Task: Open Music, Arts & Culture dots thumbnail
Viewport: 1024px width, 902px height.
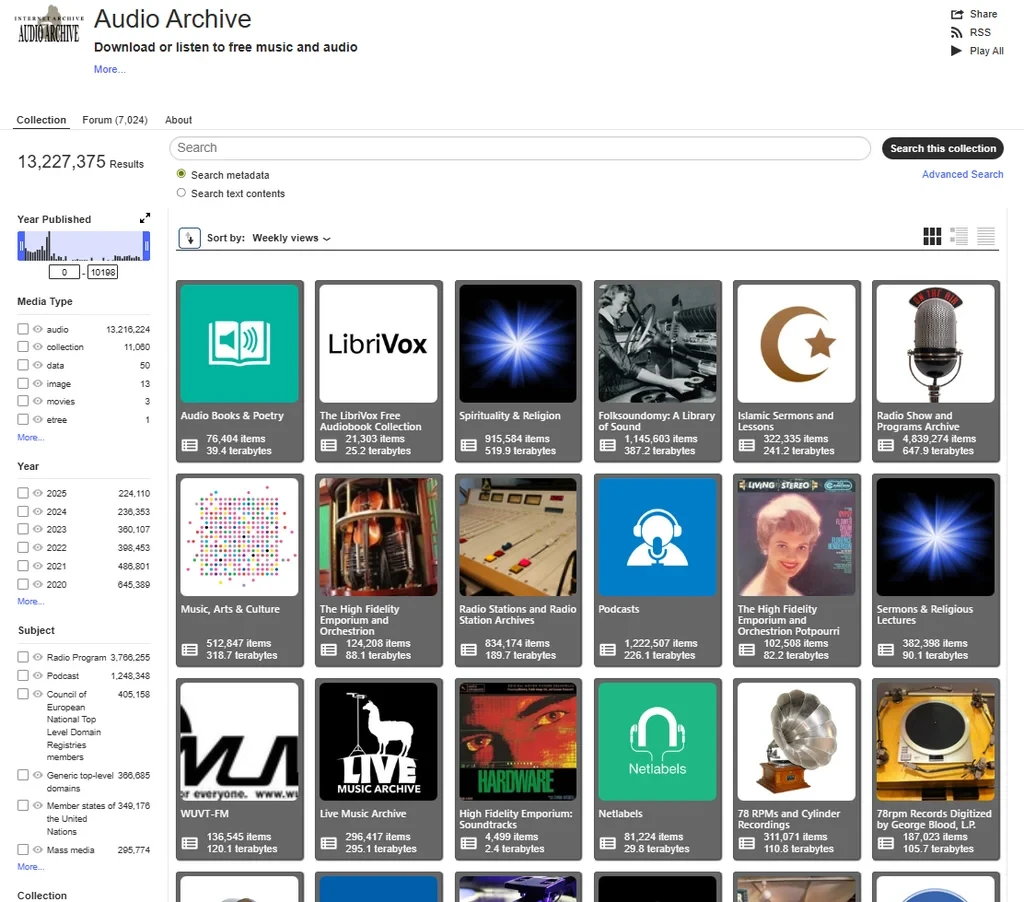Action: pos(240,537)
